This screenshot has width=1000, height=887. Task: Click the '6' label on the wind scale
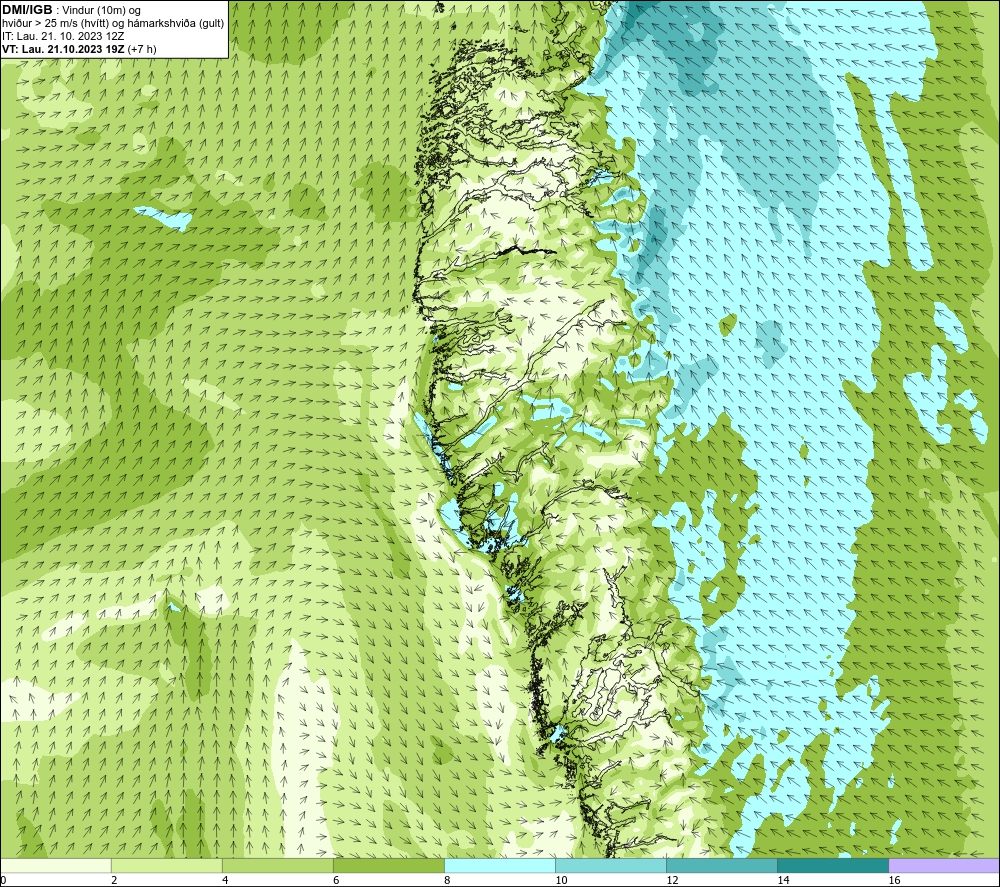point(336,881)
